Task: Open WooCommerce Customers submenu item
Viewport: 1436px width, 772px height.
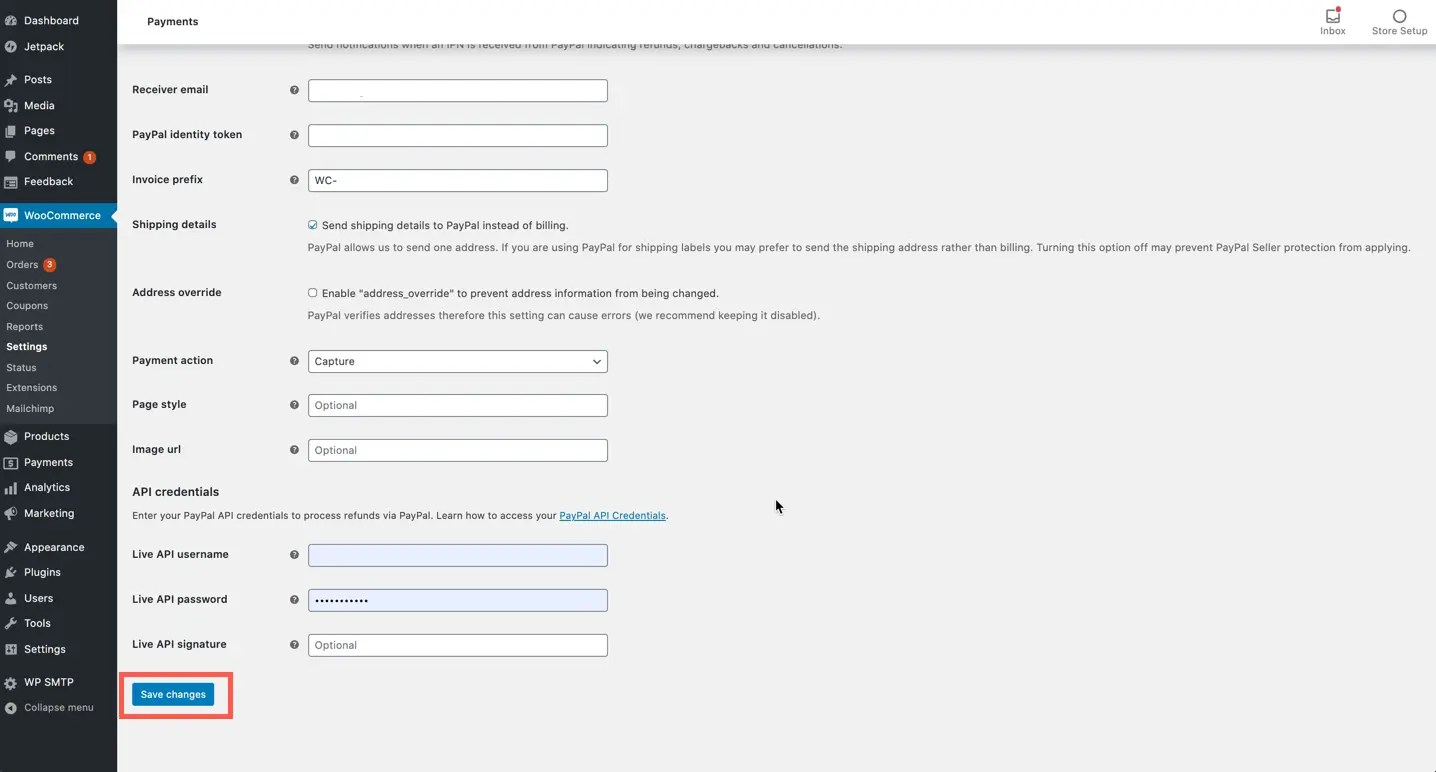Action: (x=31, y=286)
